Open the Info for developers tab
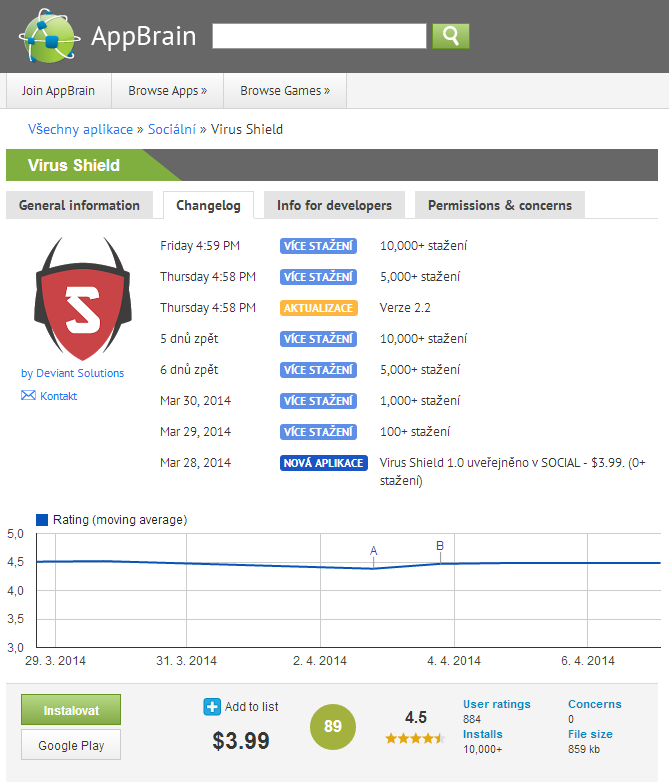669x782 pixels. click(x=334, y=205)
